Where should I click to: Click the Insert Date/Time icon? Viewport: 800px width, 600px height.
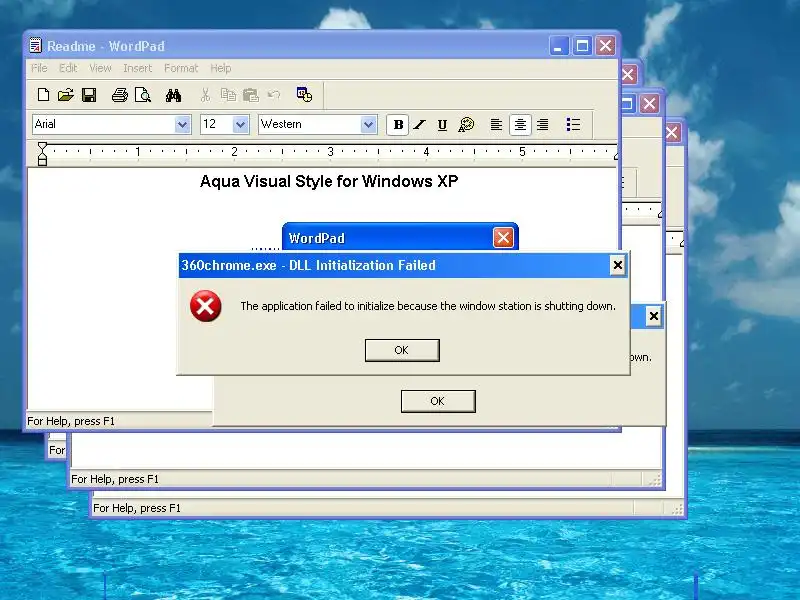point(305,94)
